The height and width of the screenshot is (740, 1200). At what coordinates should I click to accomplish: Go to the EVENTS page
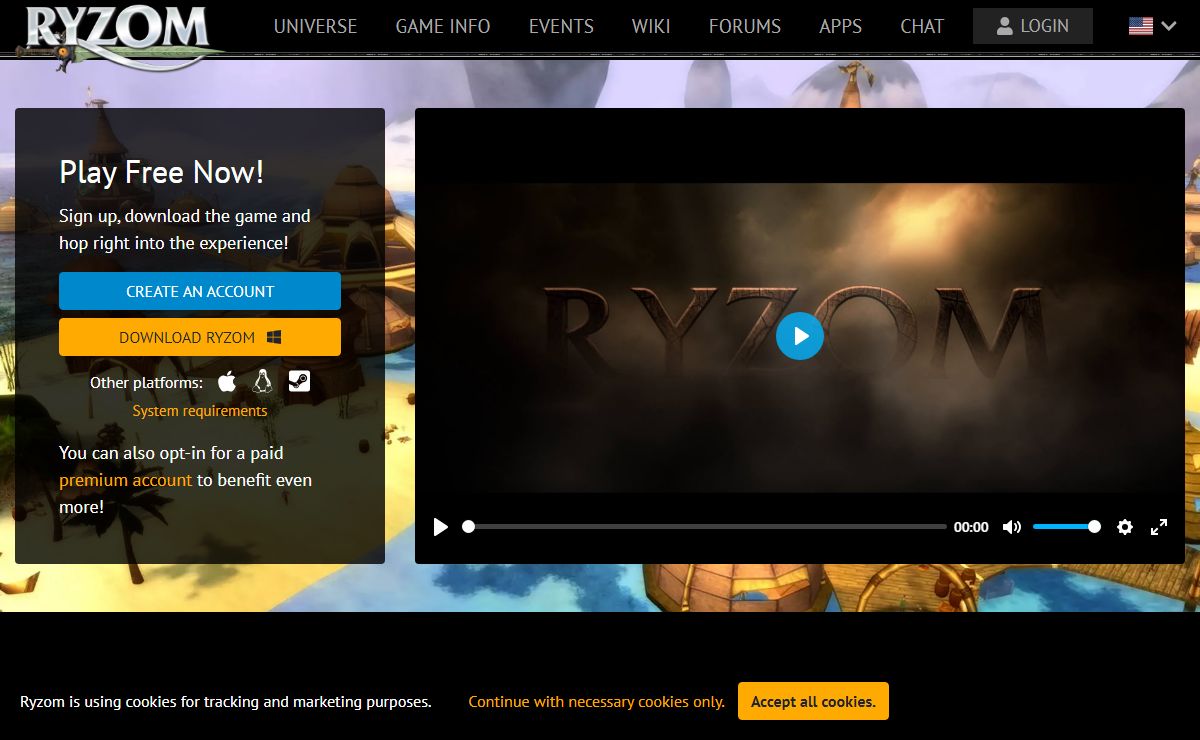[561, 27]
